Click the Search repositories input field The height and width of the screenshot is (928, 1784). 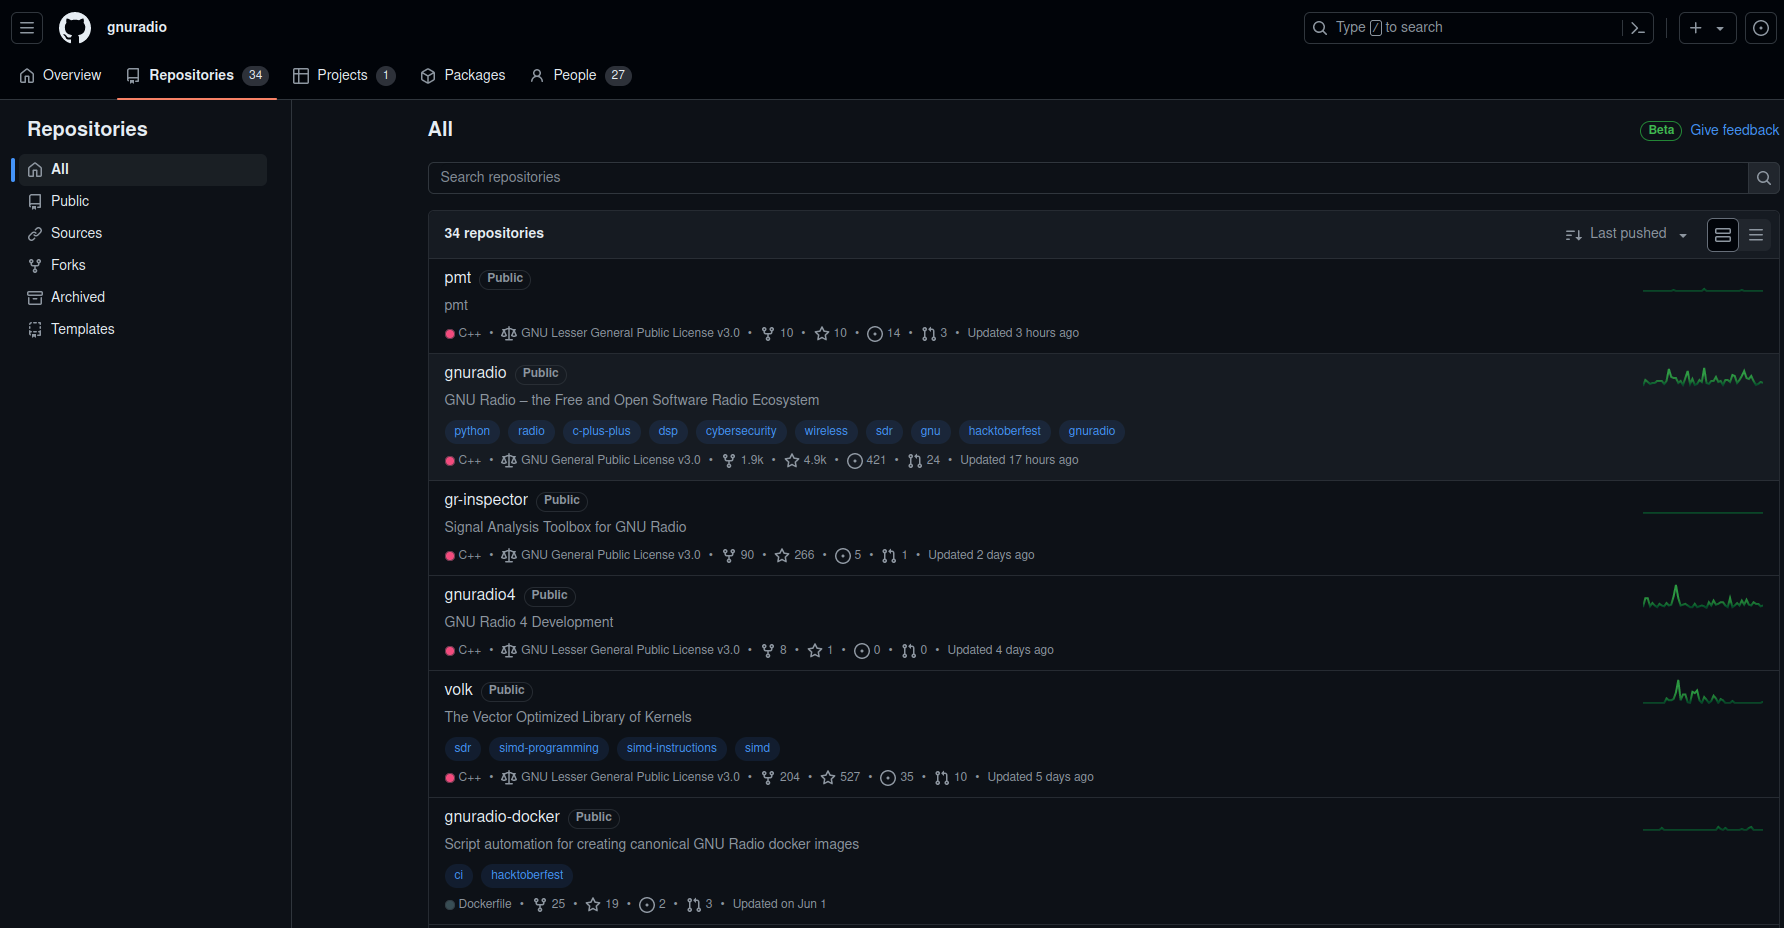[1088, 177]
